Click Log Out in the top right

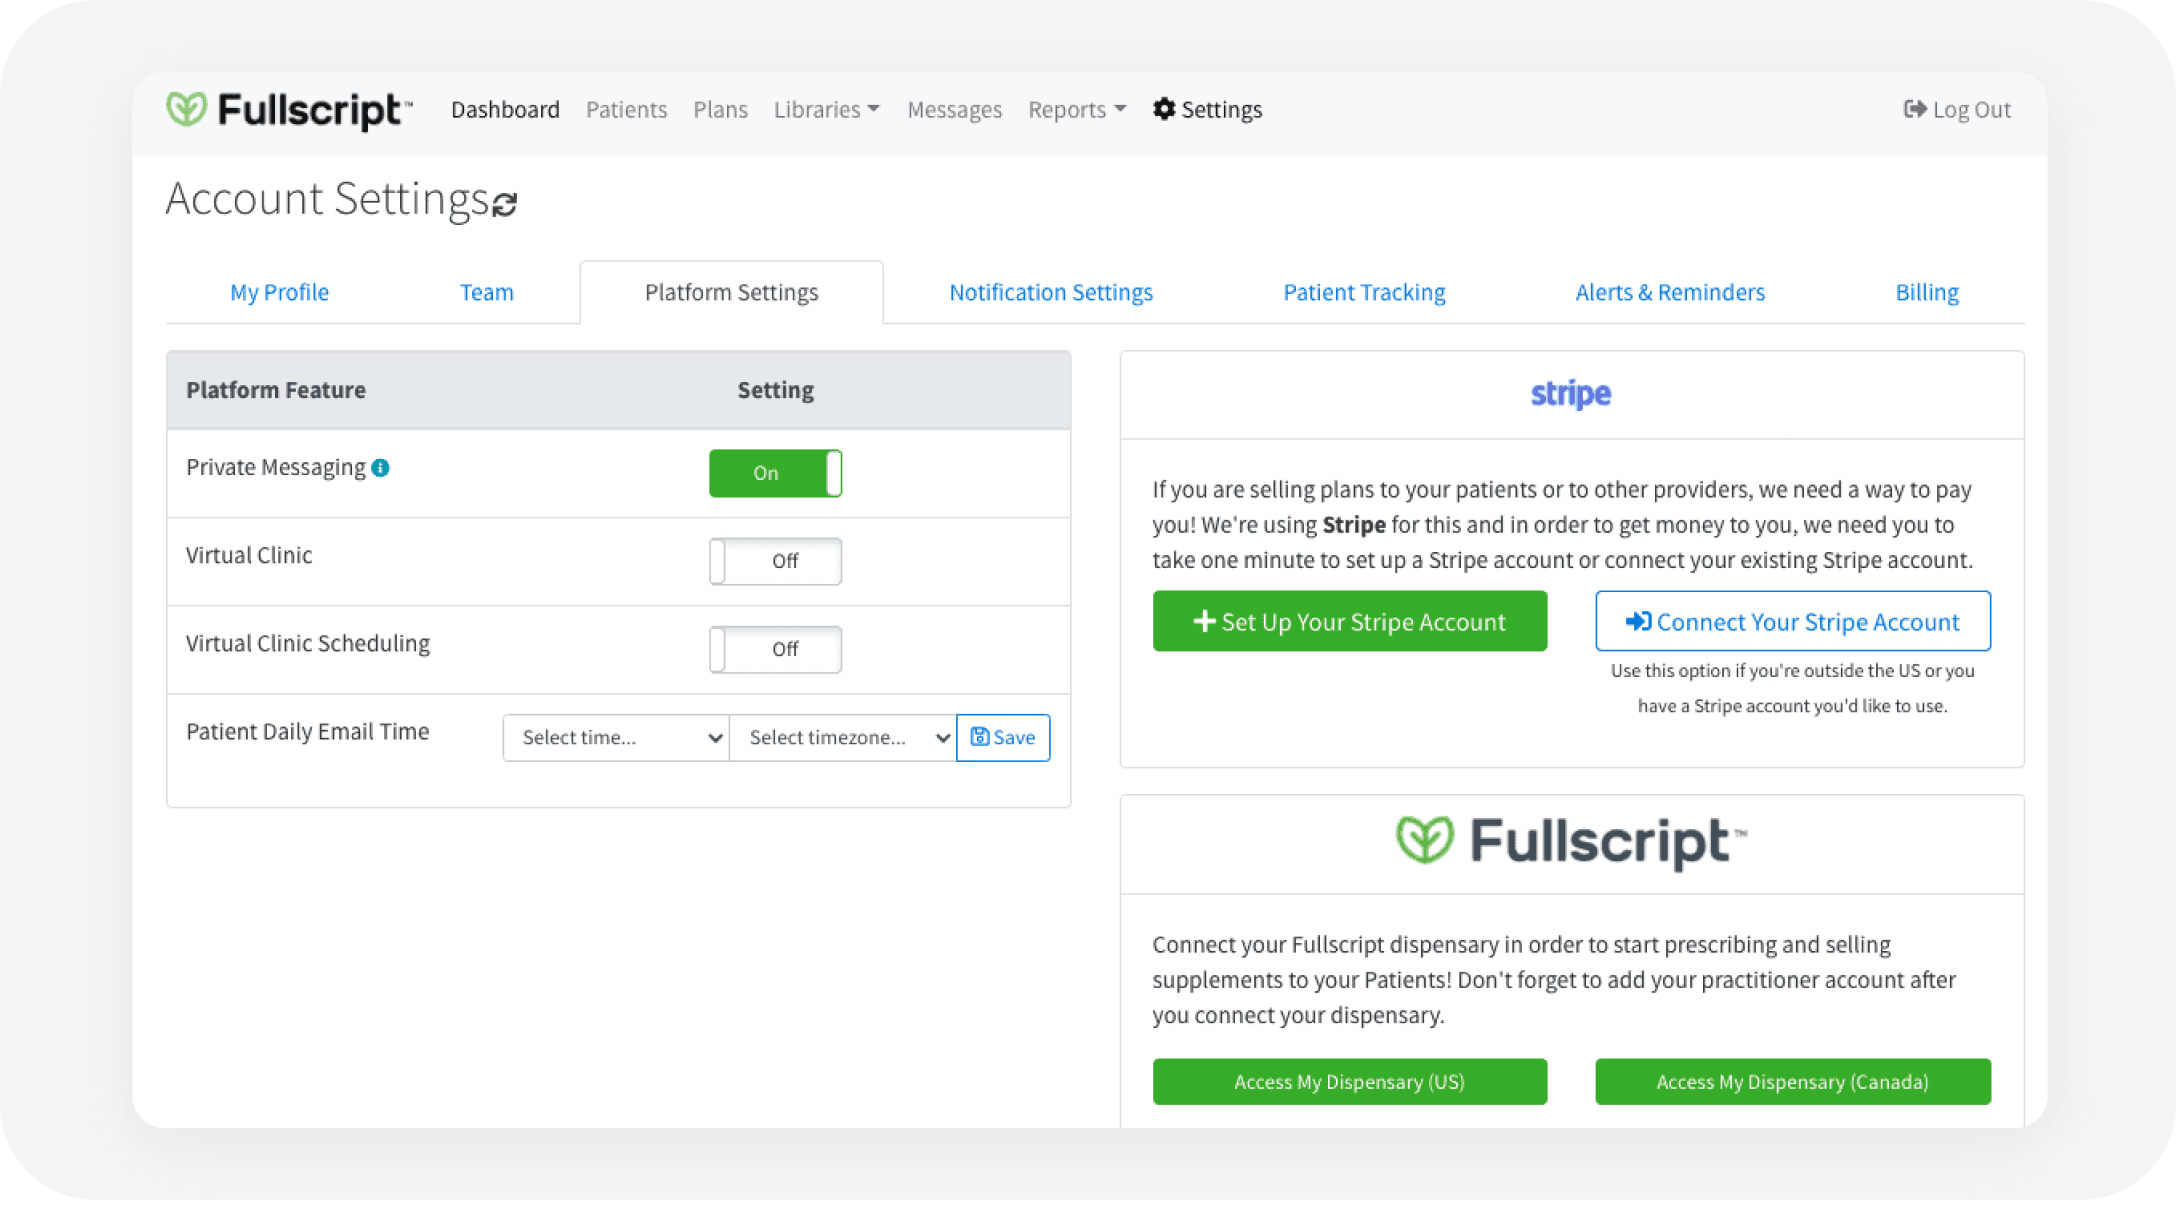point(1957,109)
